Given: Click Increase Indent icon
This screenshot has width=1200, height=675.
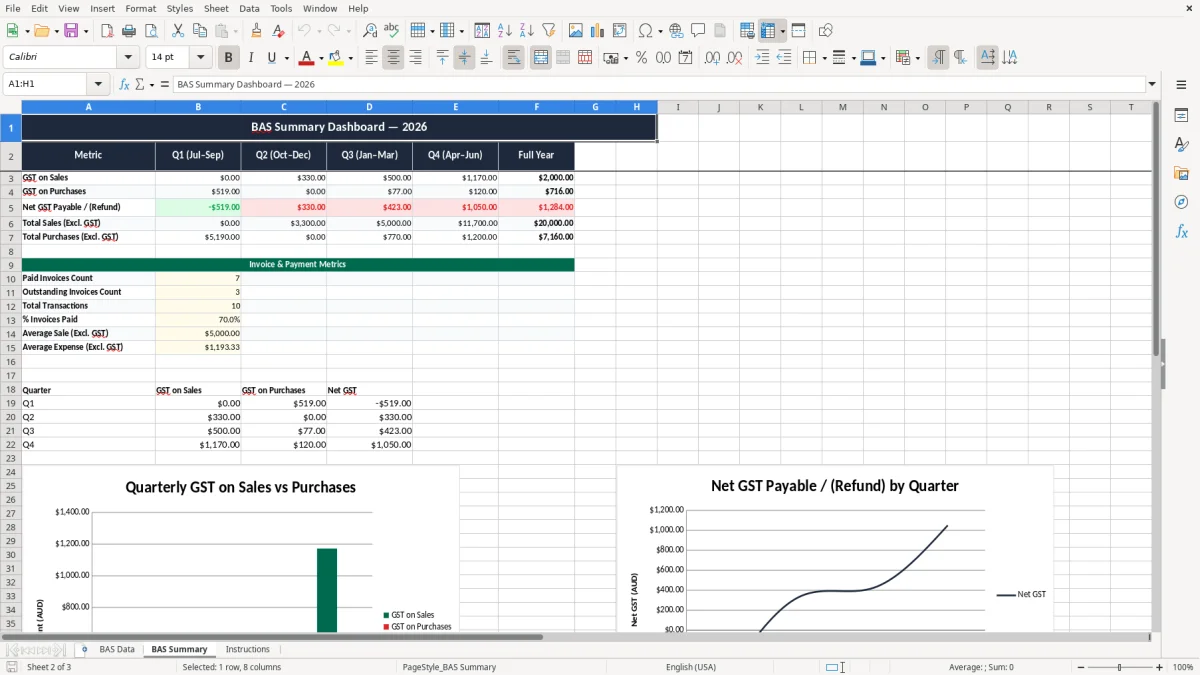Looking at the screenshot, I should click(762, 58).
